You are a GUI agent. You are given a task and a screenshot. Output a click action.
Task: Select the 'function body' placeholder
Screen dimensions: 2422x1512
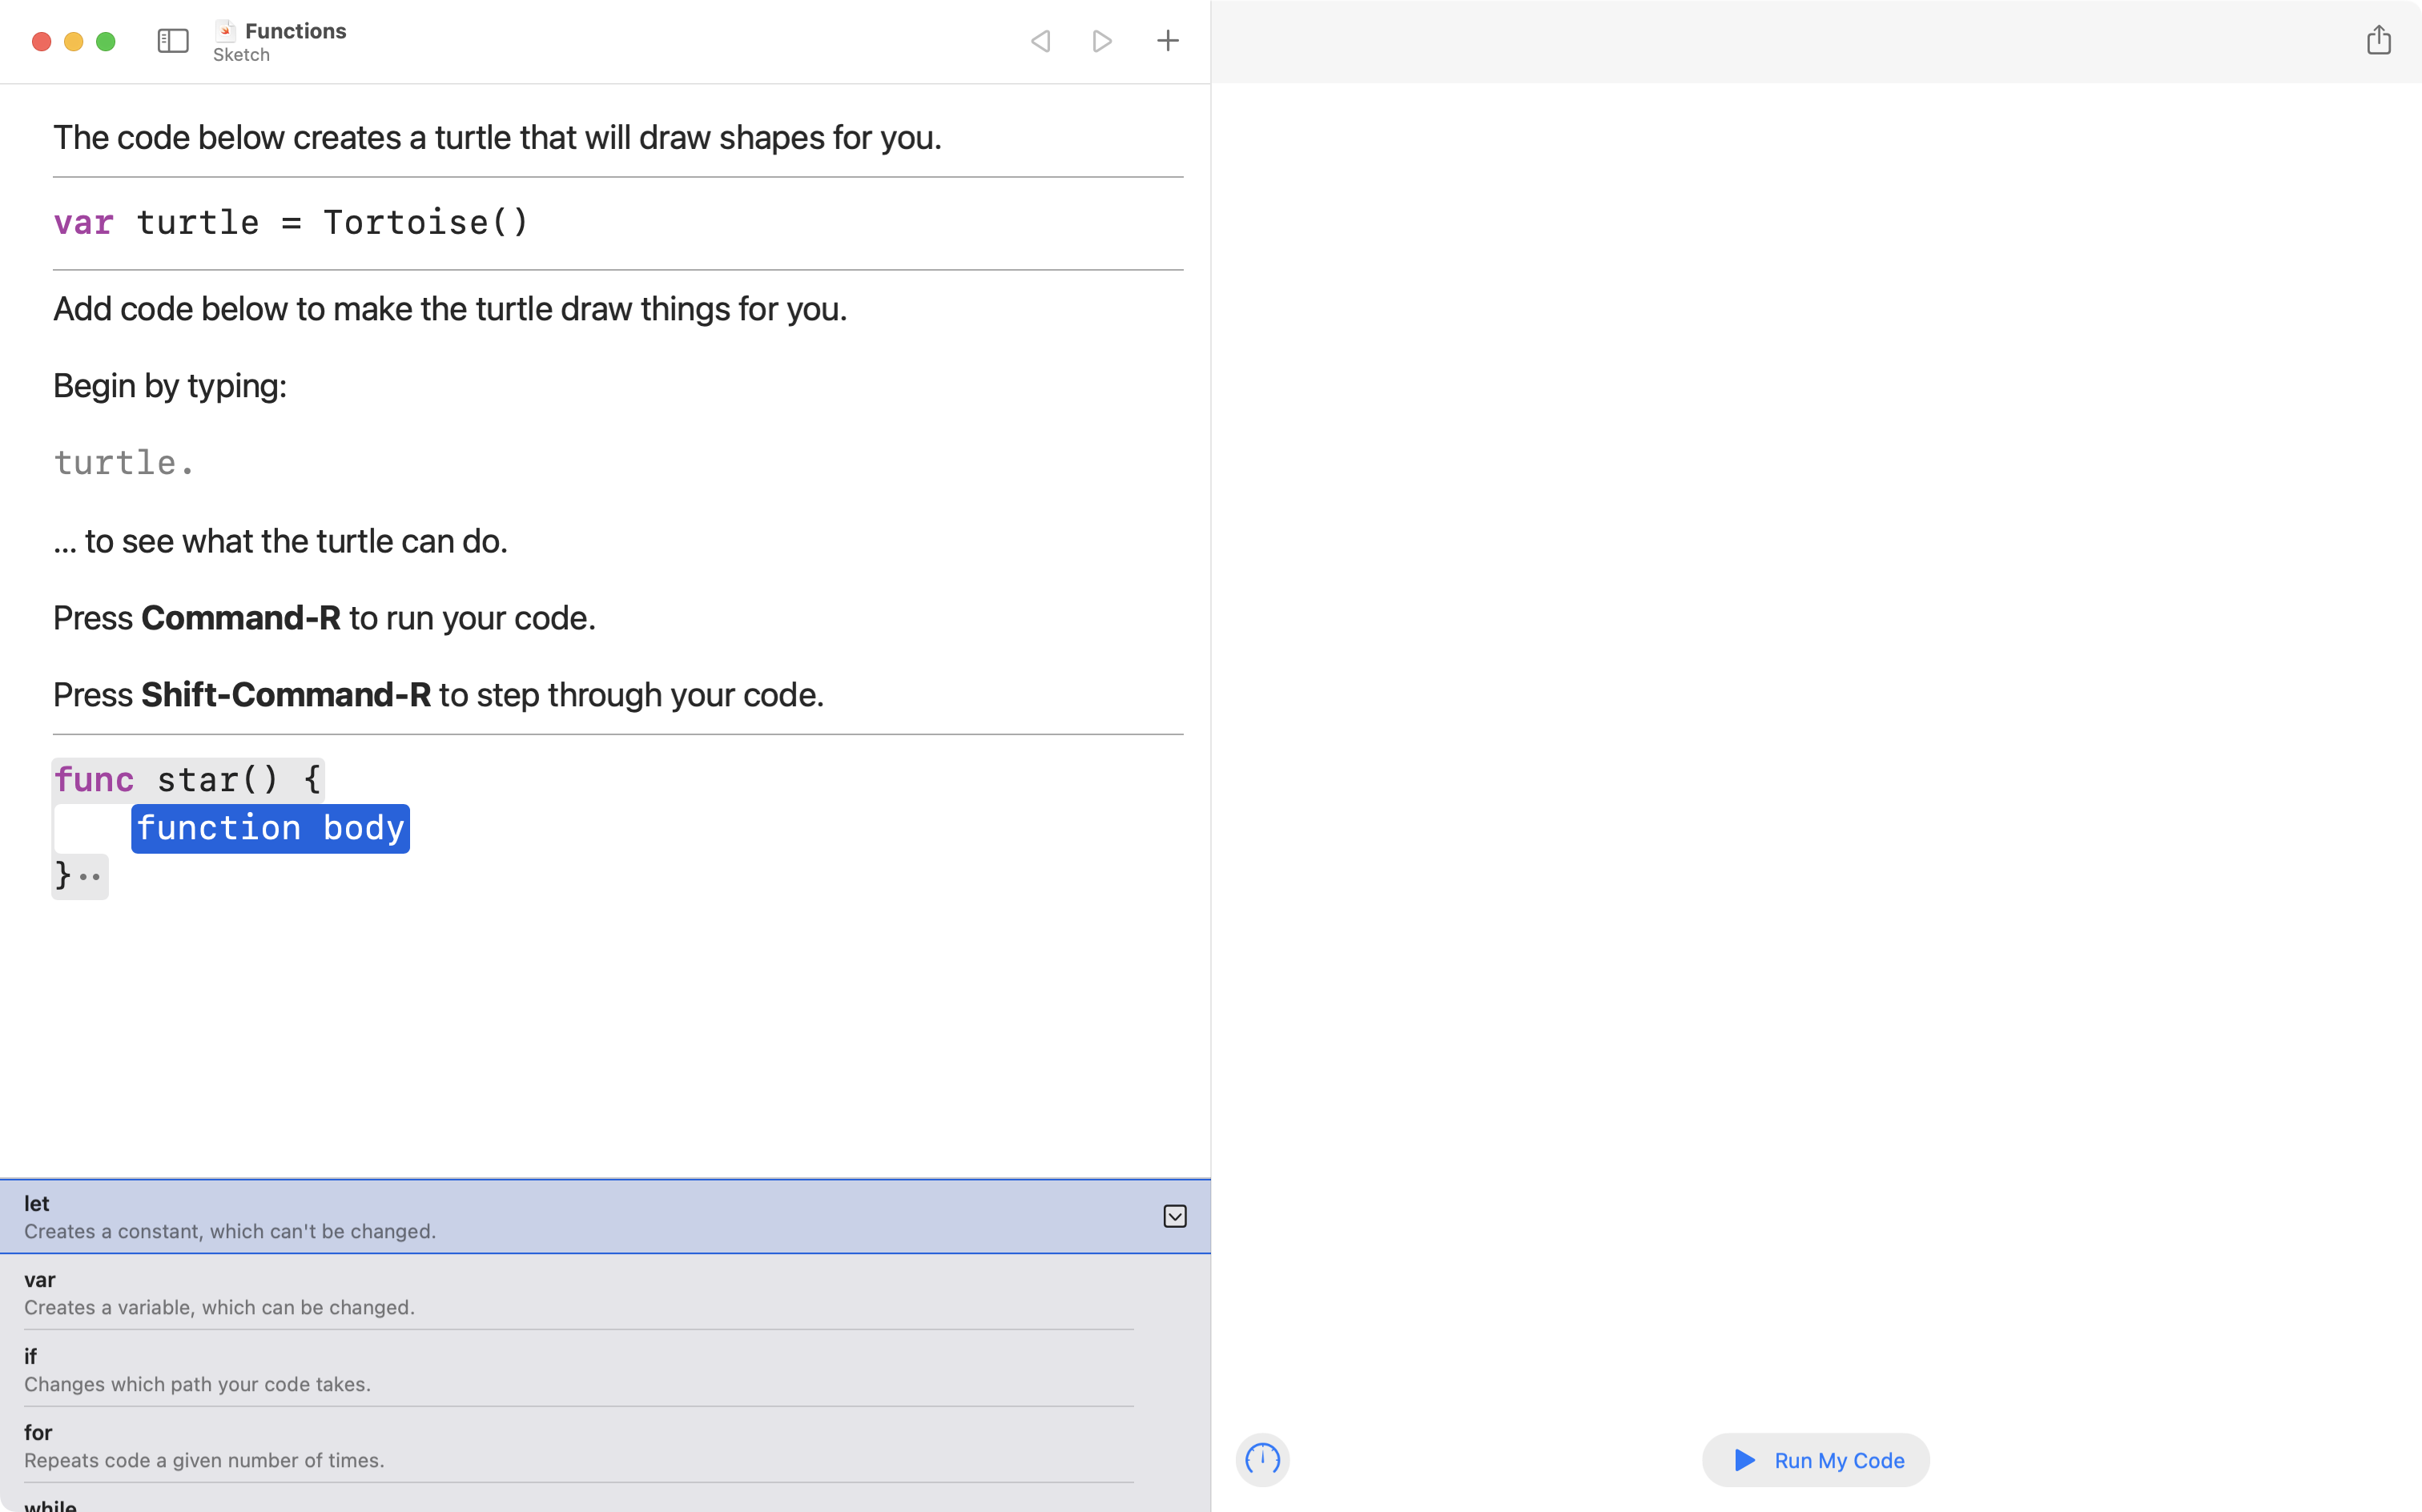click(x=270, y=828)
